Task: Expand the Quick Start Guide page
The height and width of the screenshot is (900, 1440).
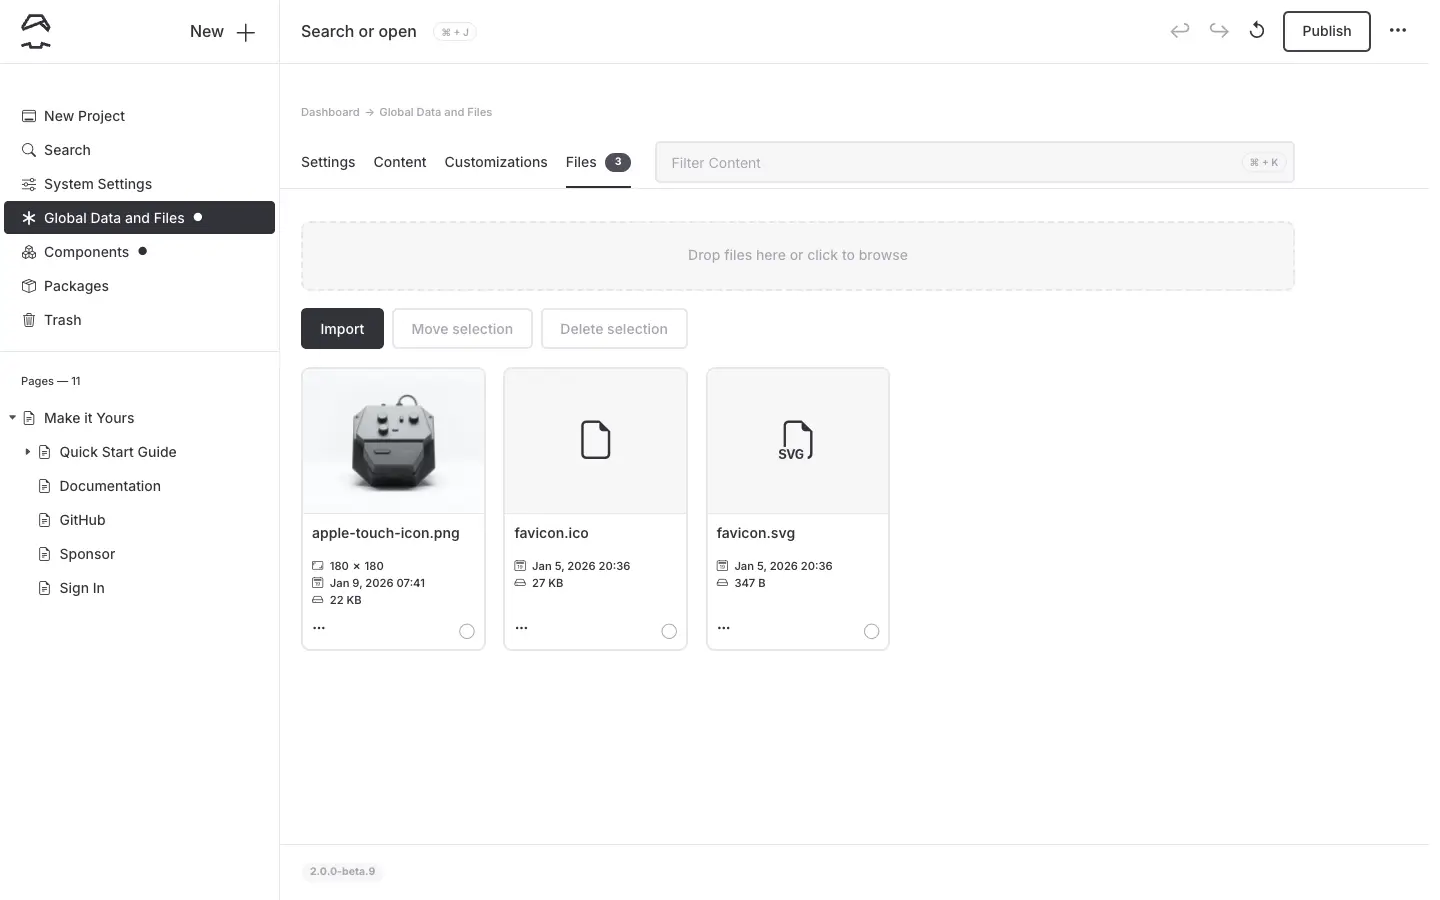Action: (27, 452)
